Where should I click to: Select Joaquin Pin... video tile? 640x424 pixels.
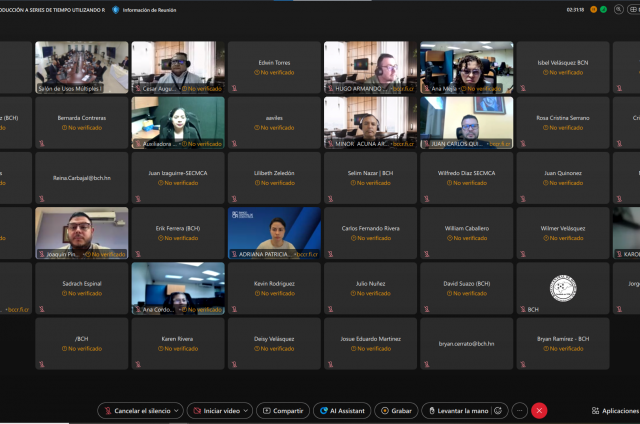[x=82, y=233]
